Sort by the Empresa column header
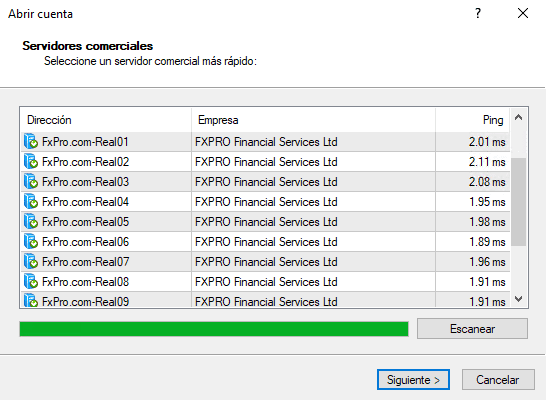 (x=313, y=120)
